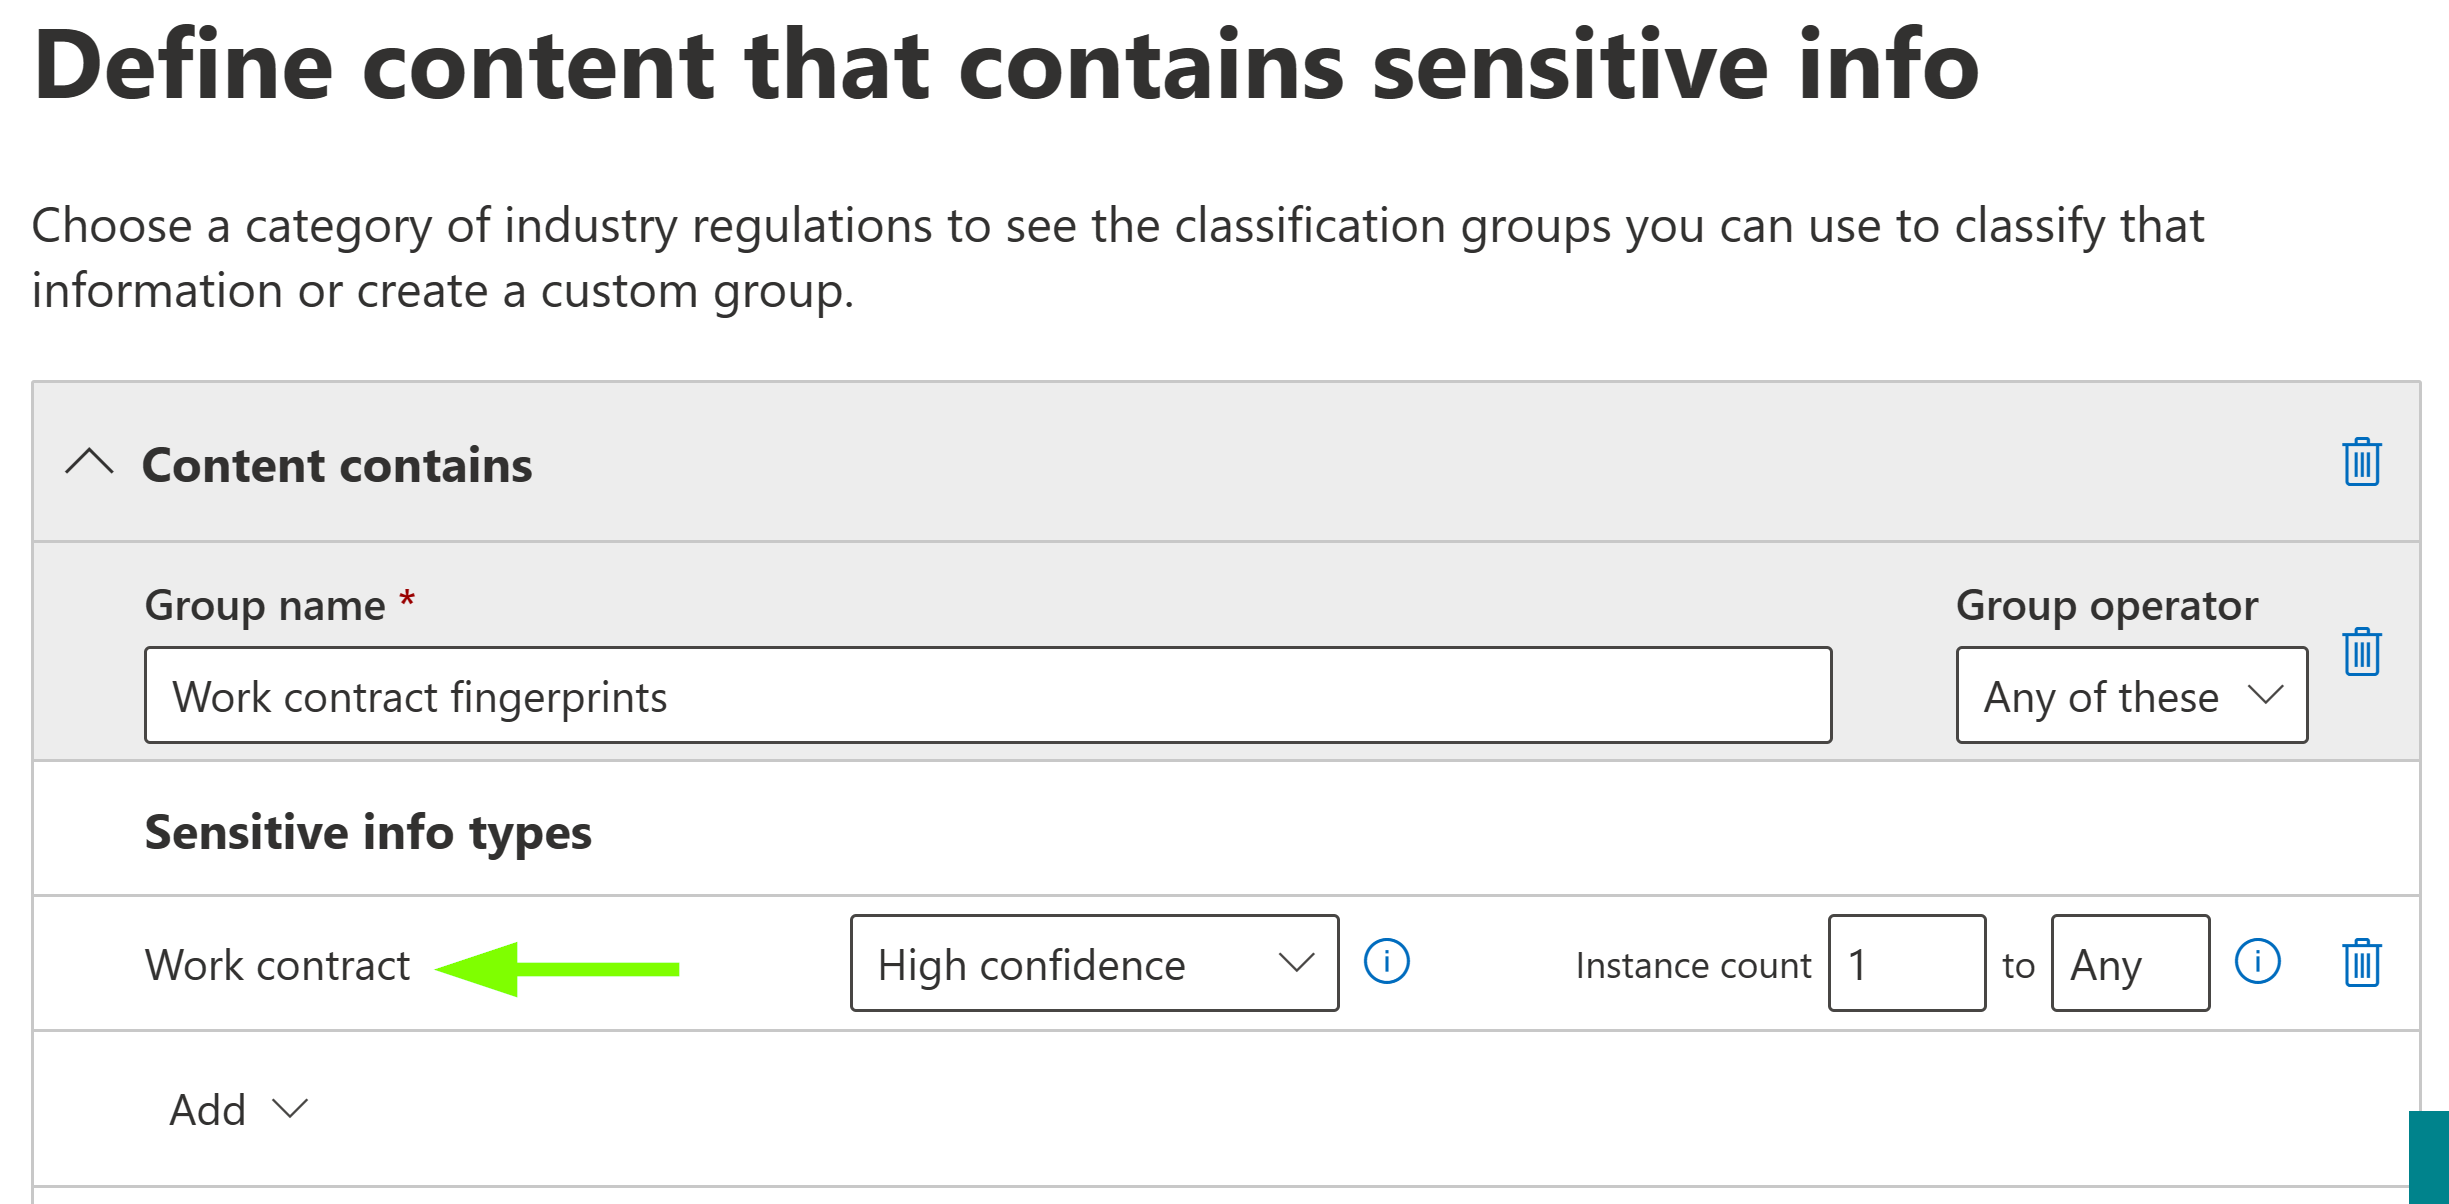
Task: Remove the Work contract info type row
Action: point(2361,963)
